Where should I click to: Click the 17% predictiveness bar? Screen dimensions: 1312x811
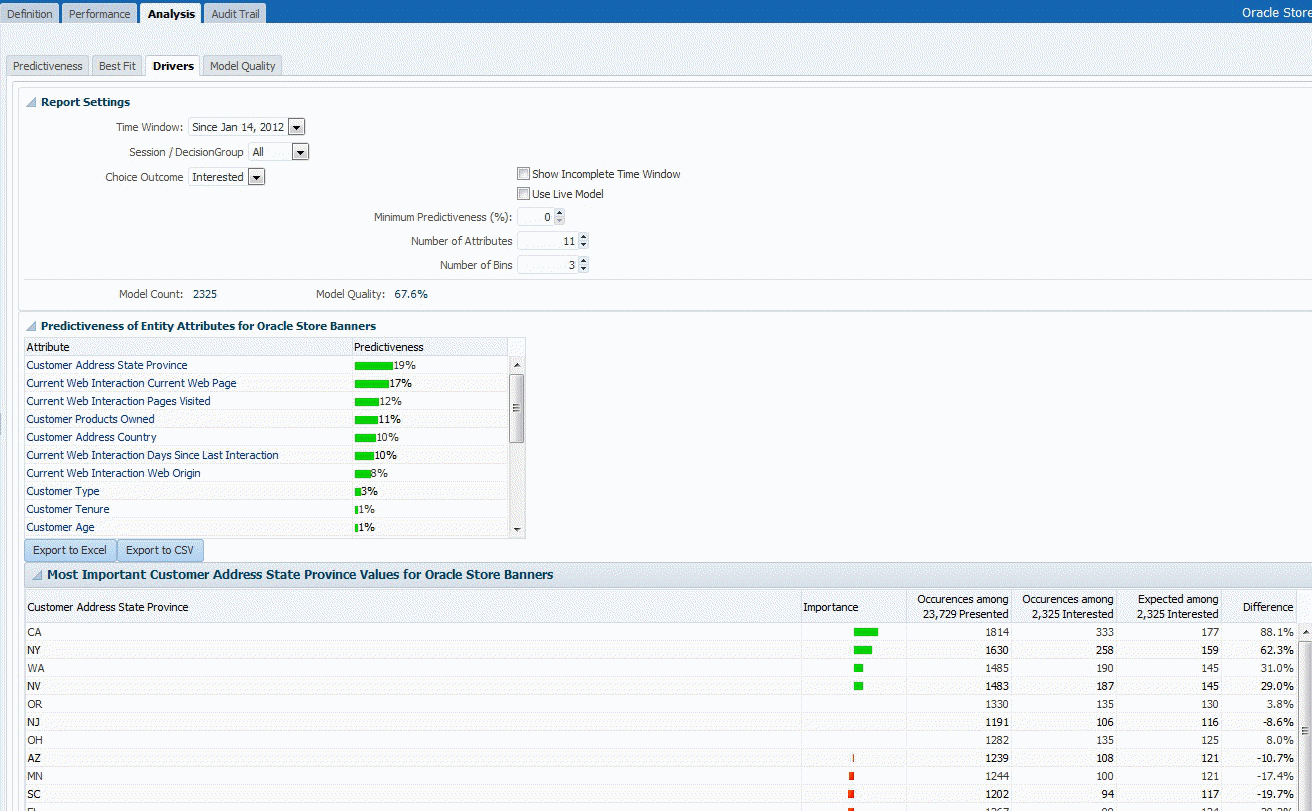[372, 383]
